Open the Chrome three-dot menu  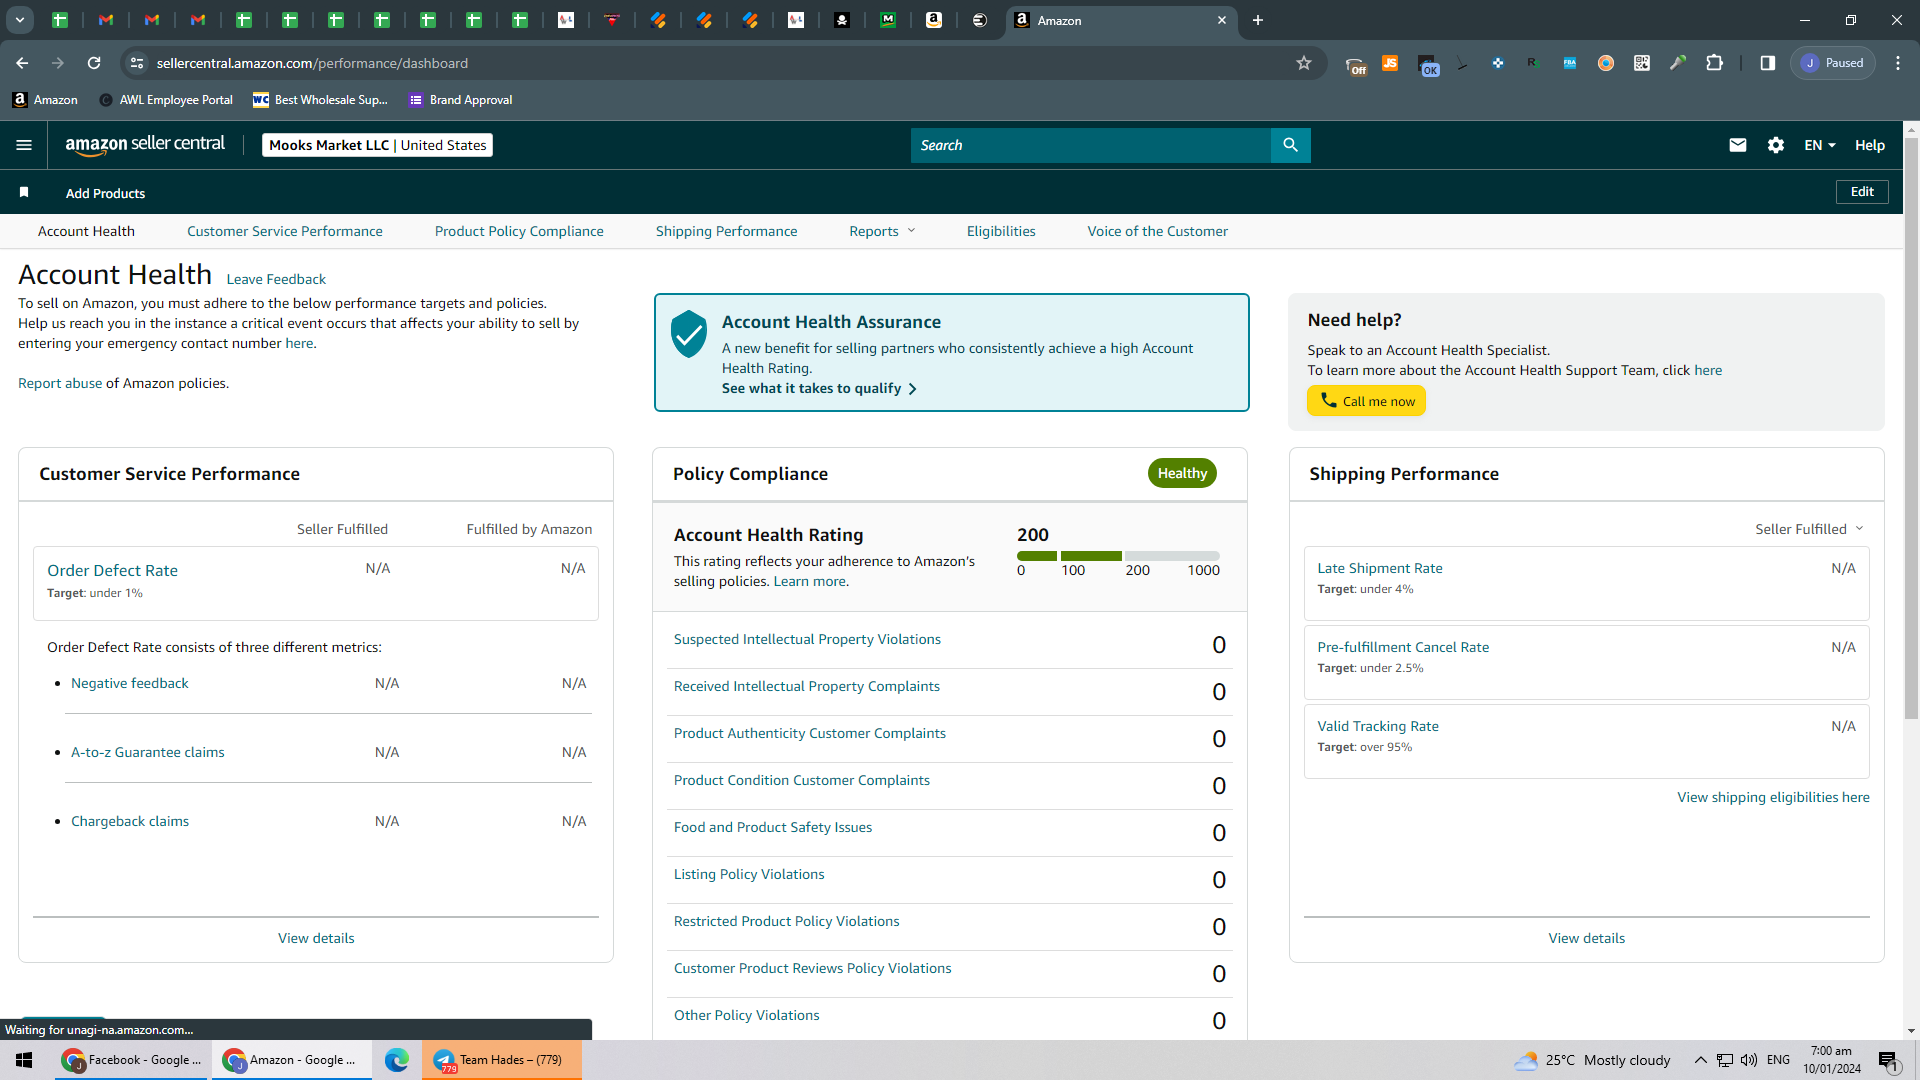1898,63
